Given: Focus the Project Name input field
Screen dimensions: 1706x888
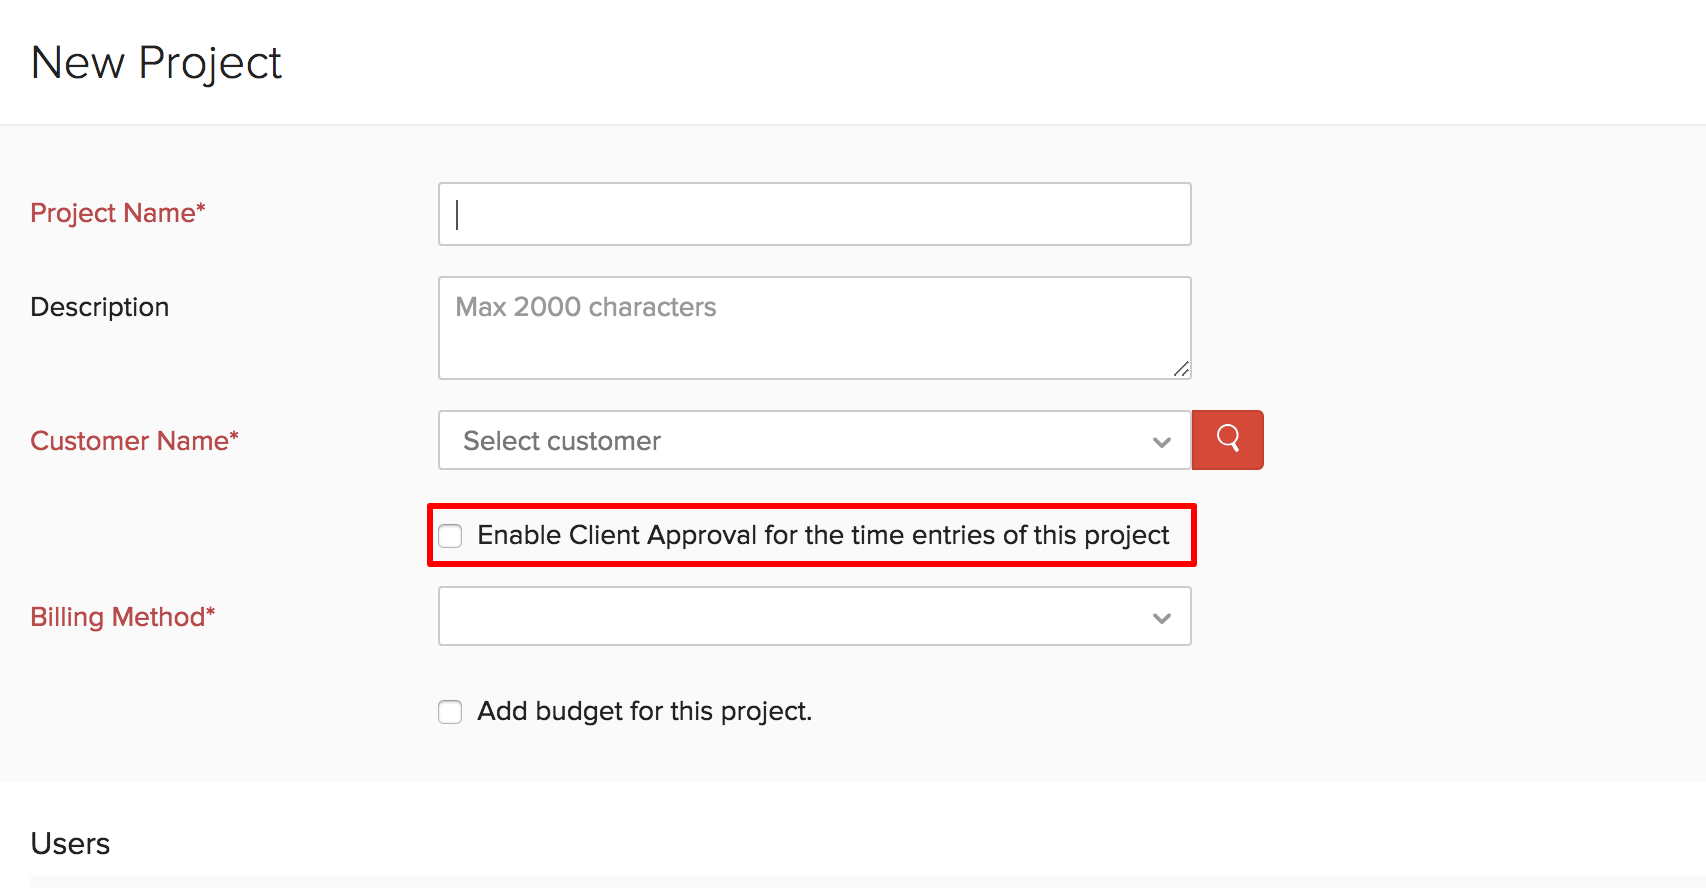Looking at the screenshot, I should (x=813, y=213).
